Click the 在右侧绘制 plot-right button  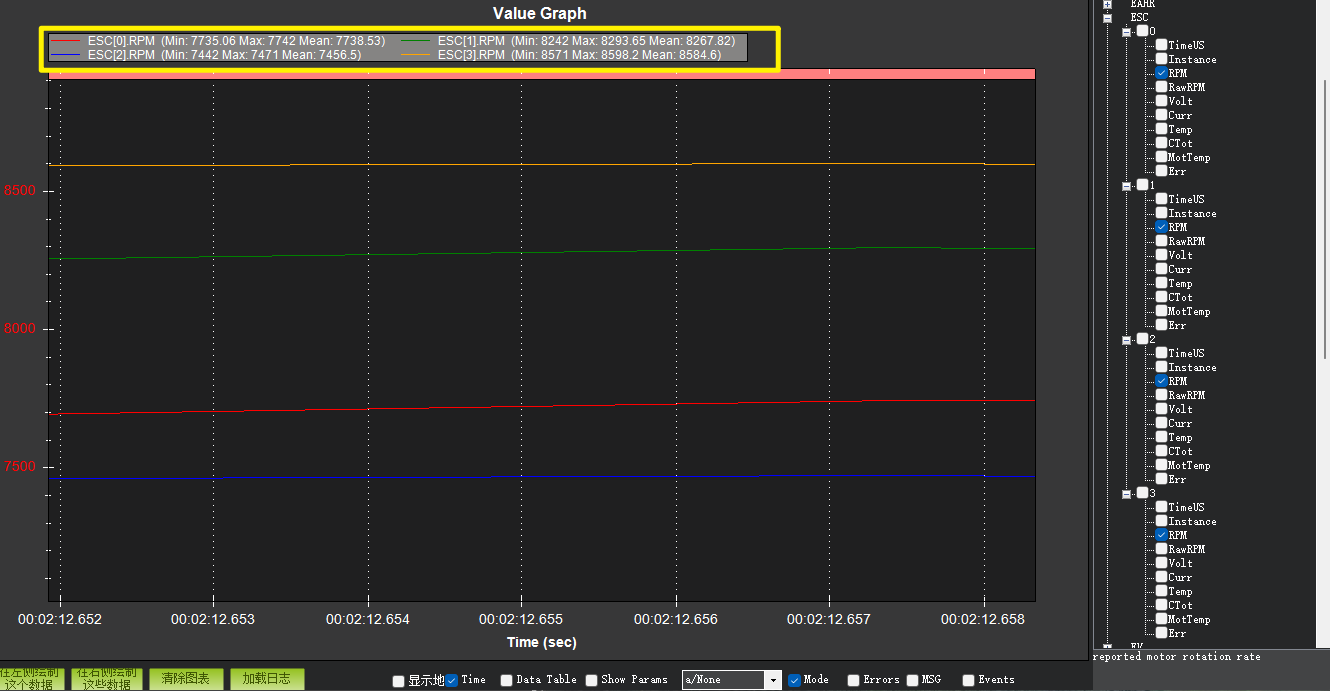108,679
